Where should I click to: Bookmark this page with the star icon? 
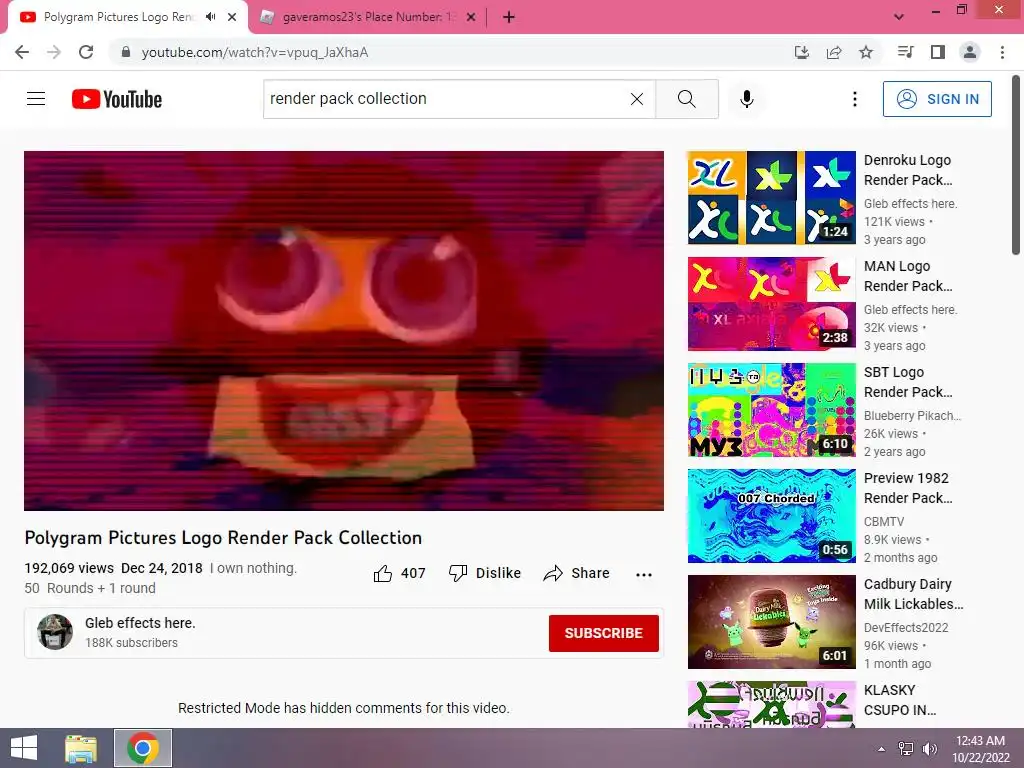pos(866,52)
